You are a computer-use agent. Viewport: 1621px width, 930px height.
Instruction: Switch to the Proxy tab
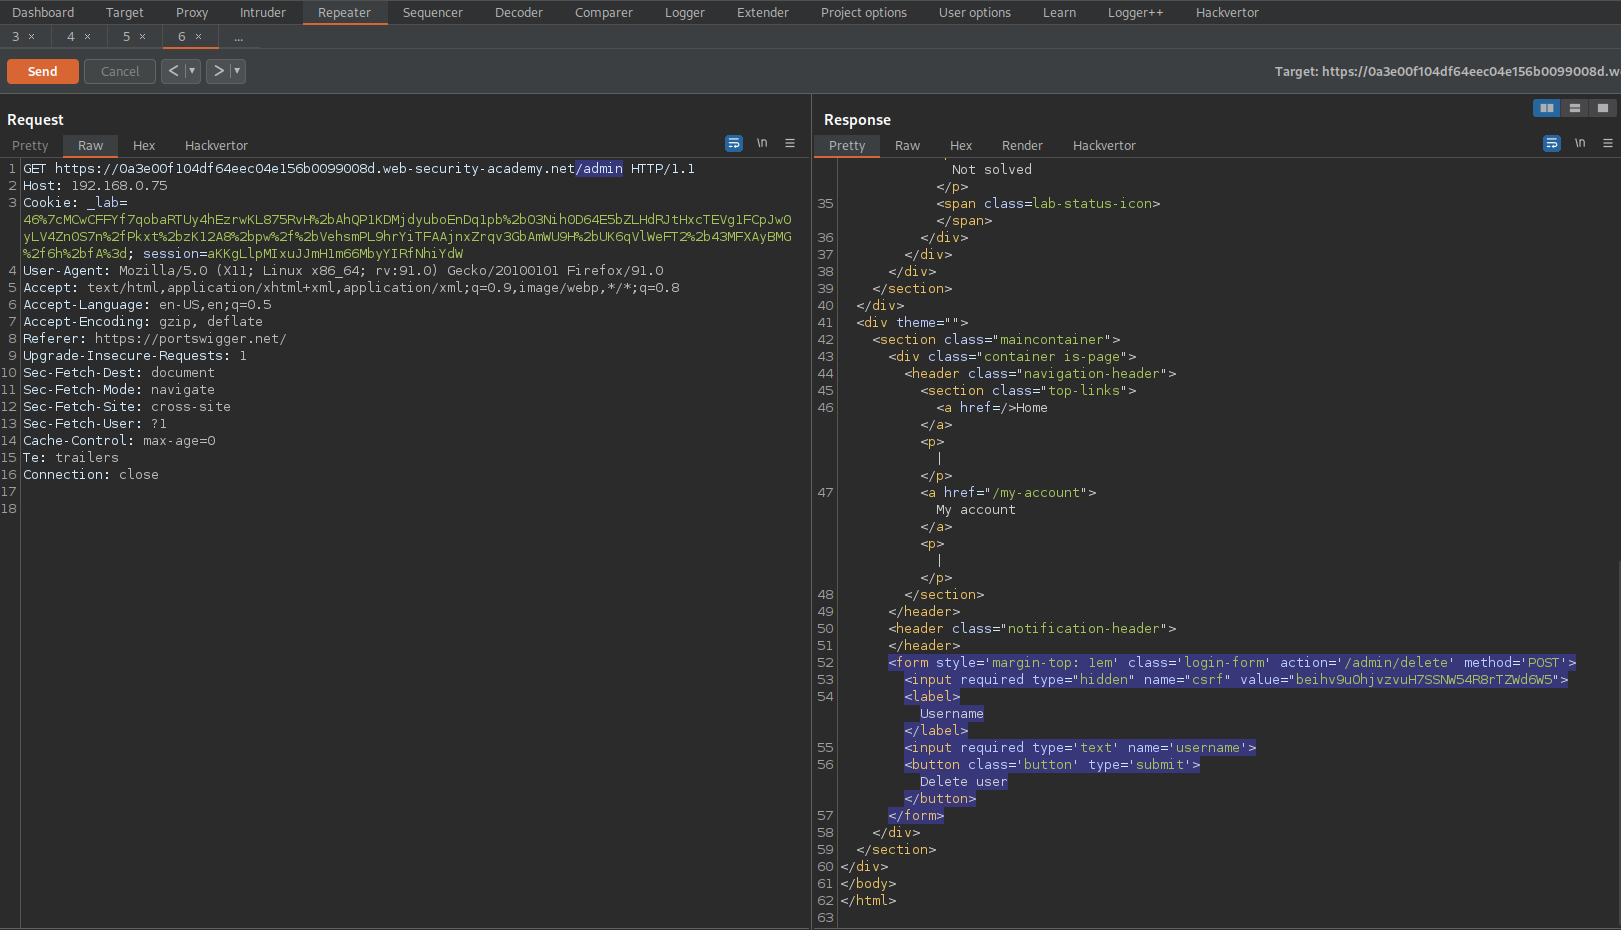point(192,13)
